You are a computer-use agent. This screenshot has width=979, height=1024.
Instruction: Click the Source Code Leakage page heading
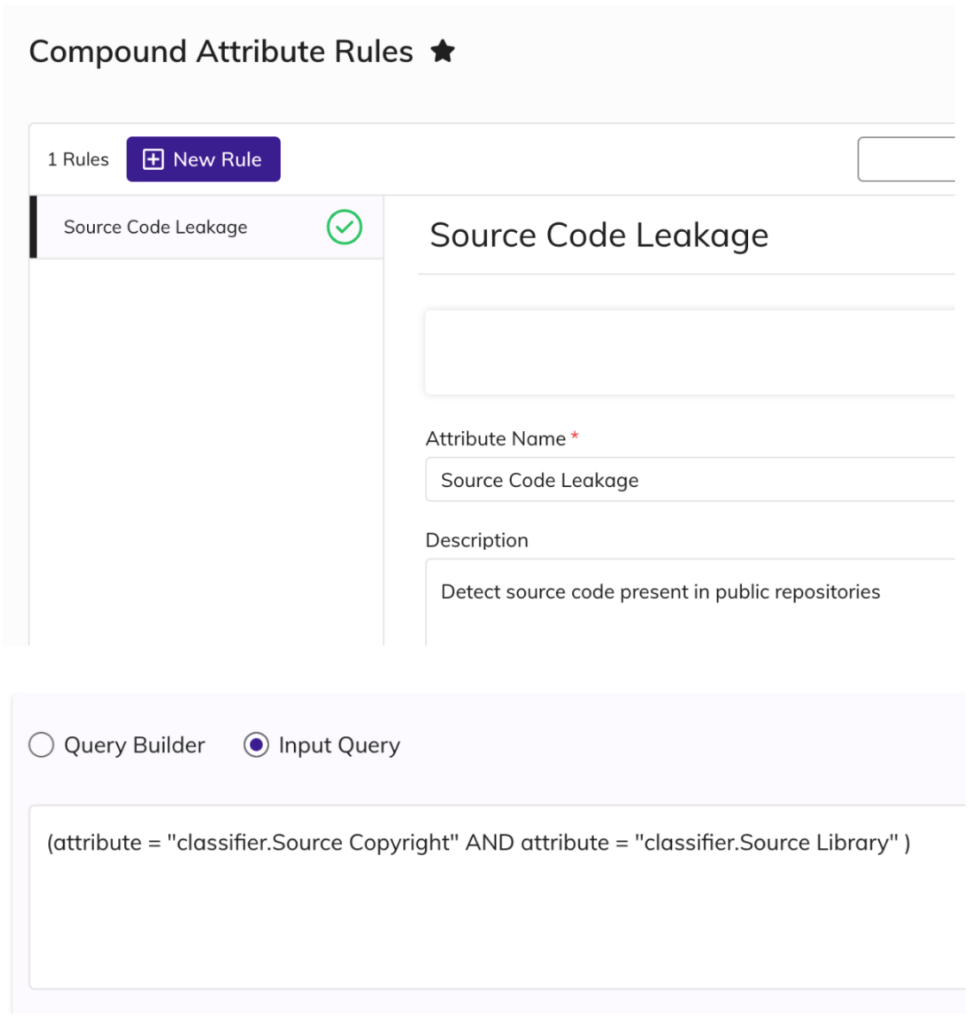[598, 235]
